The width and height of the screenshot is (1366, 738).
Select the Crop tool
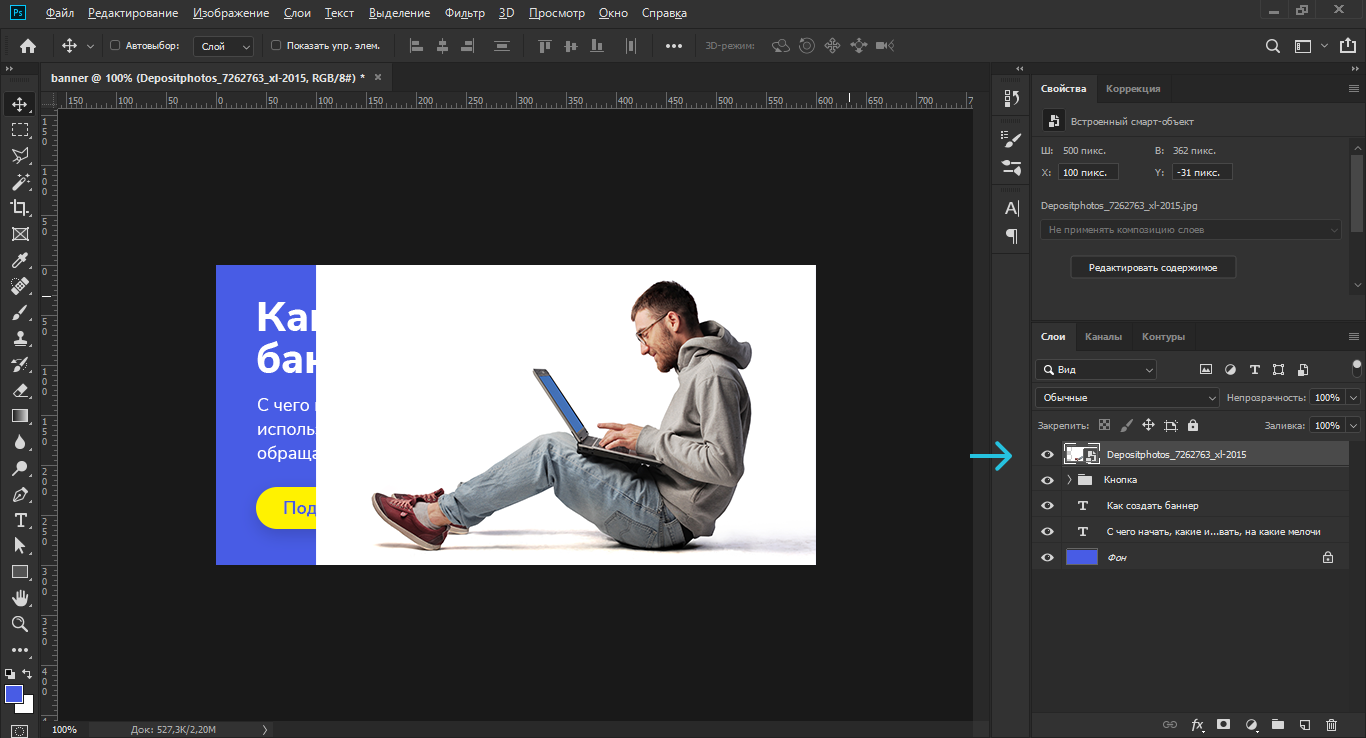pos(19,208)
